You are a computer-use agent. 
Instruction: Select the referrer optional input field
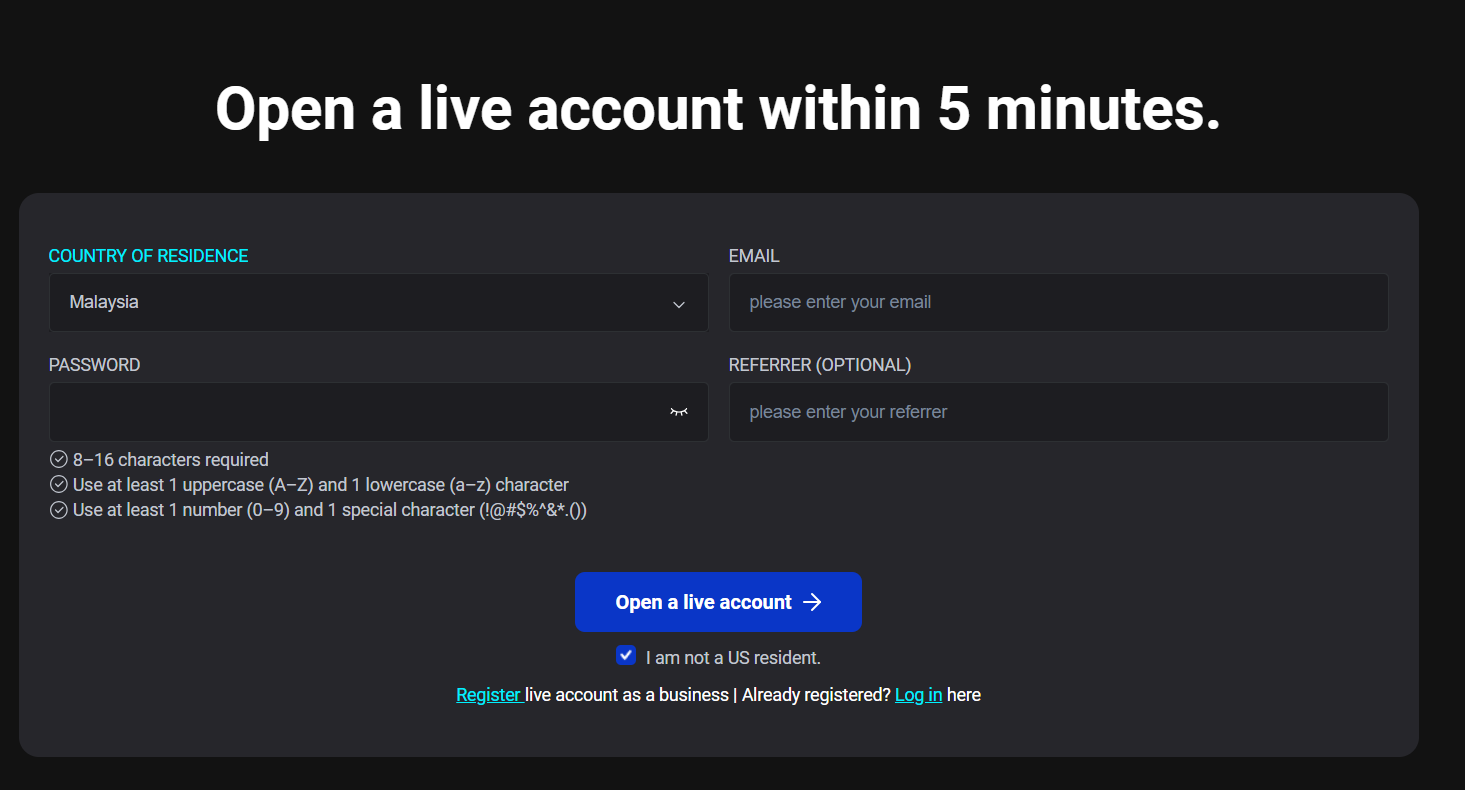pyautogui.click(x=1058, y=412)
